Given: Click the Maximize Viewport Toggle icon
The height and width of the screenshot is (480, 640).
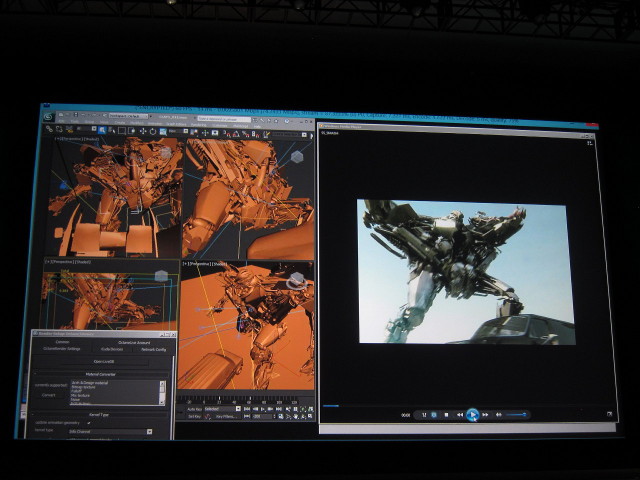Looking at the screenshot, I should pos(311,416).
